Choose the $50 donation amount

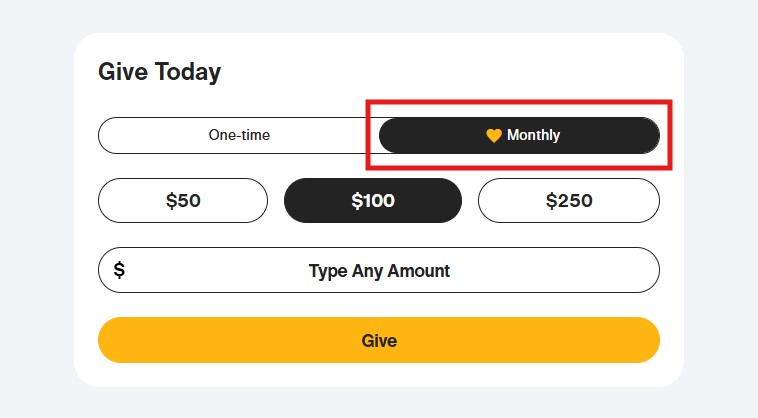coord(183,200)
